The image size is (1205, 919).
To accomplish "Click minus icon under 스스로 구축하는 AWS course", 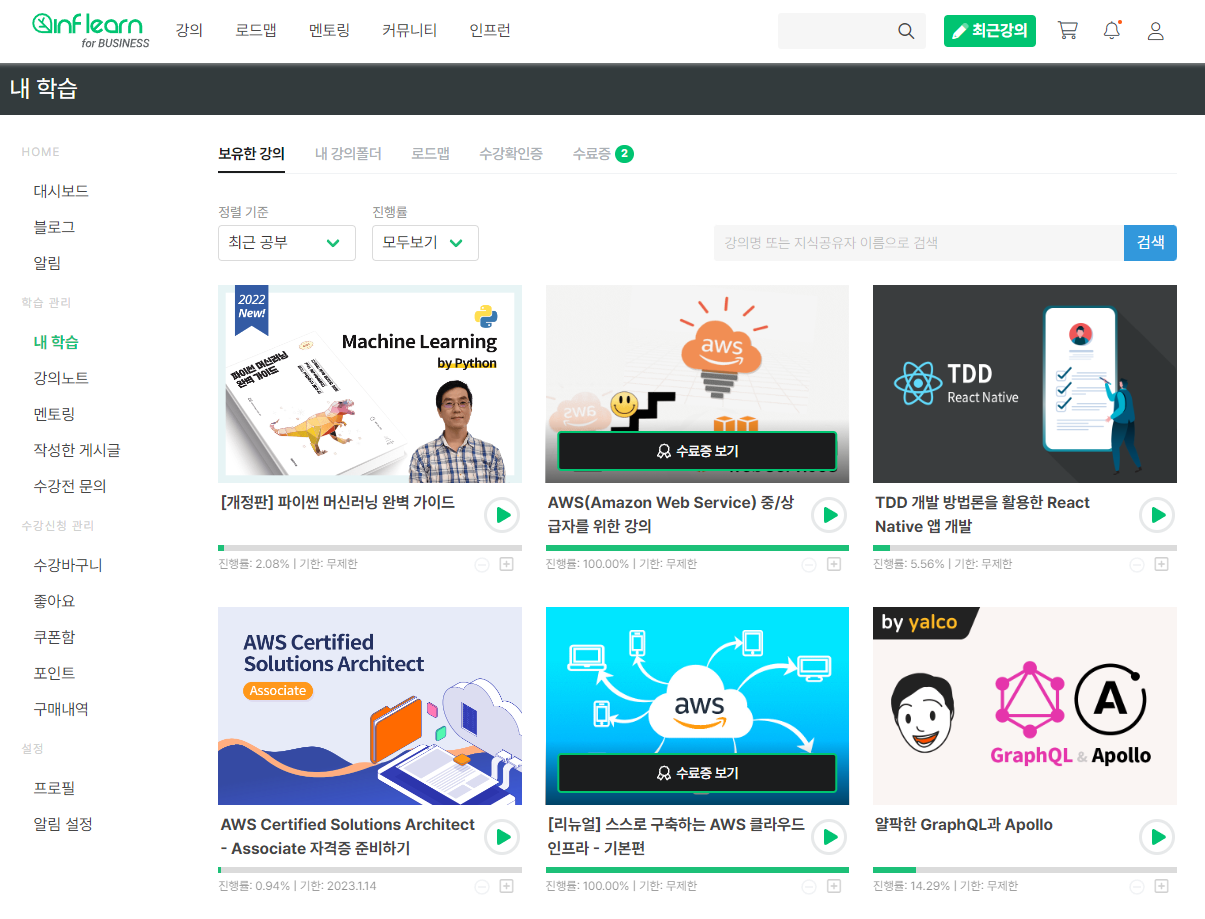I will (809, 886).
